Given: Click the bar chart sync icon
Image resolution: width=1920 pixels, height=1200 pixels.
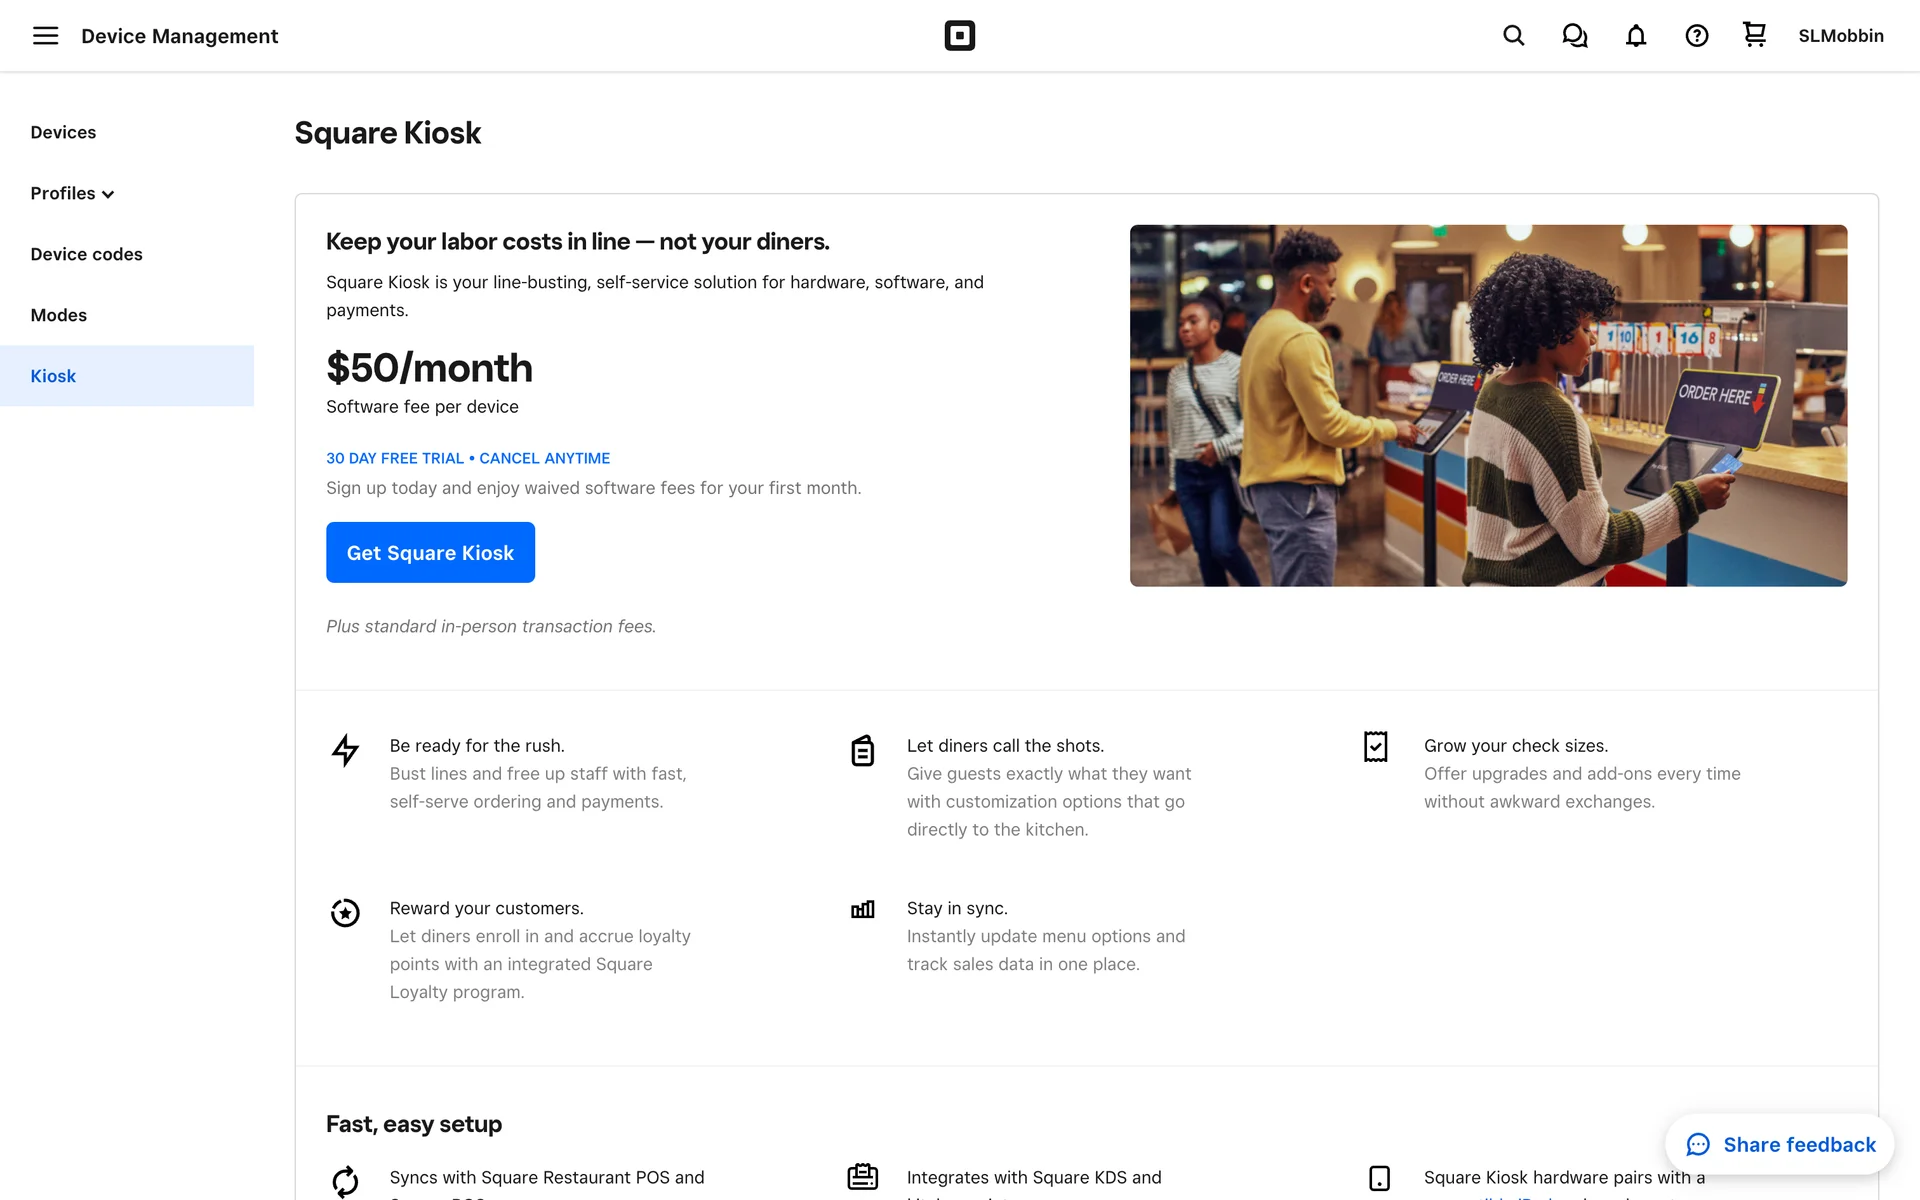Looking at the screenshot, I should coord(862,909).
